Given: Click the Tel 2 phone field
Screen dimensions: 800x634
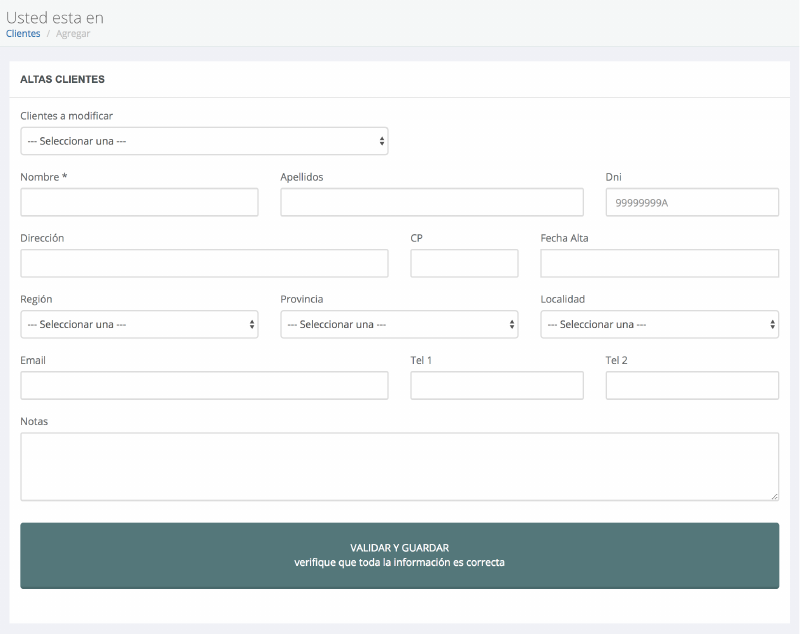Looking at the screenshot, I should pos(692,385).
